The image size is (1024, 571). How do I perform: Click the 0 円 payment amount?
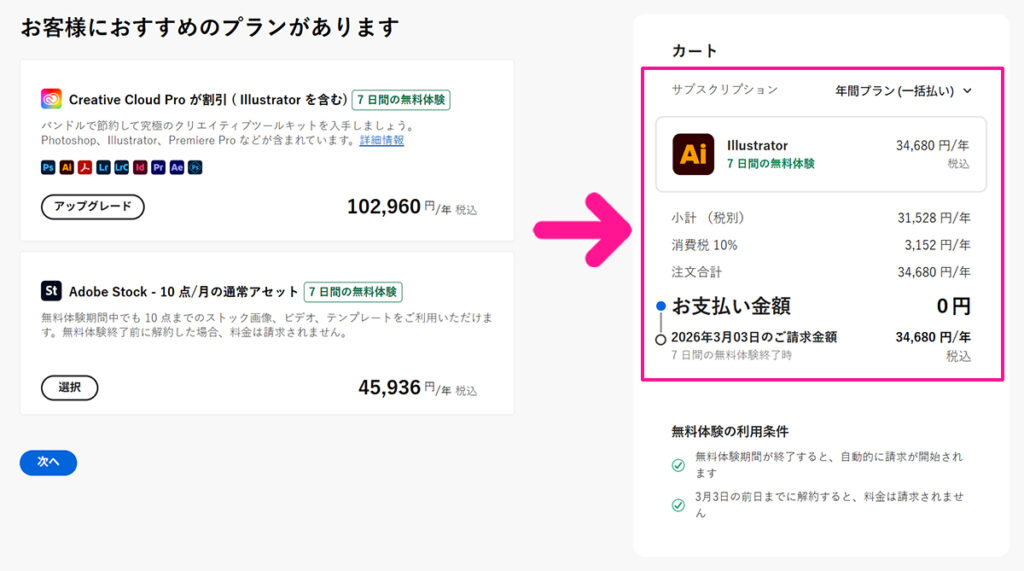point(953,306)
